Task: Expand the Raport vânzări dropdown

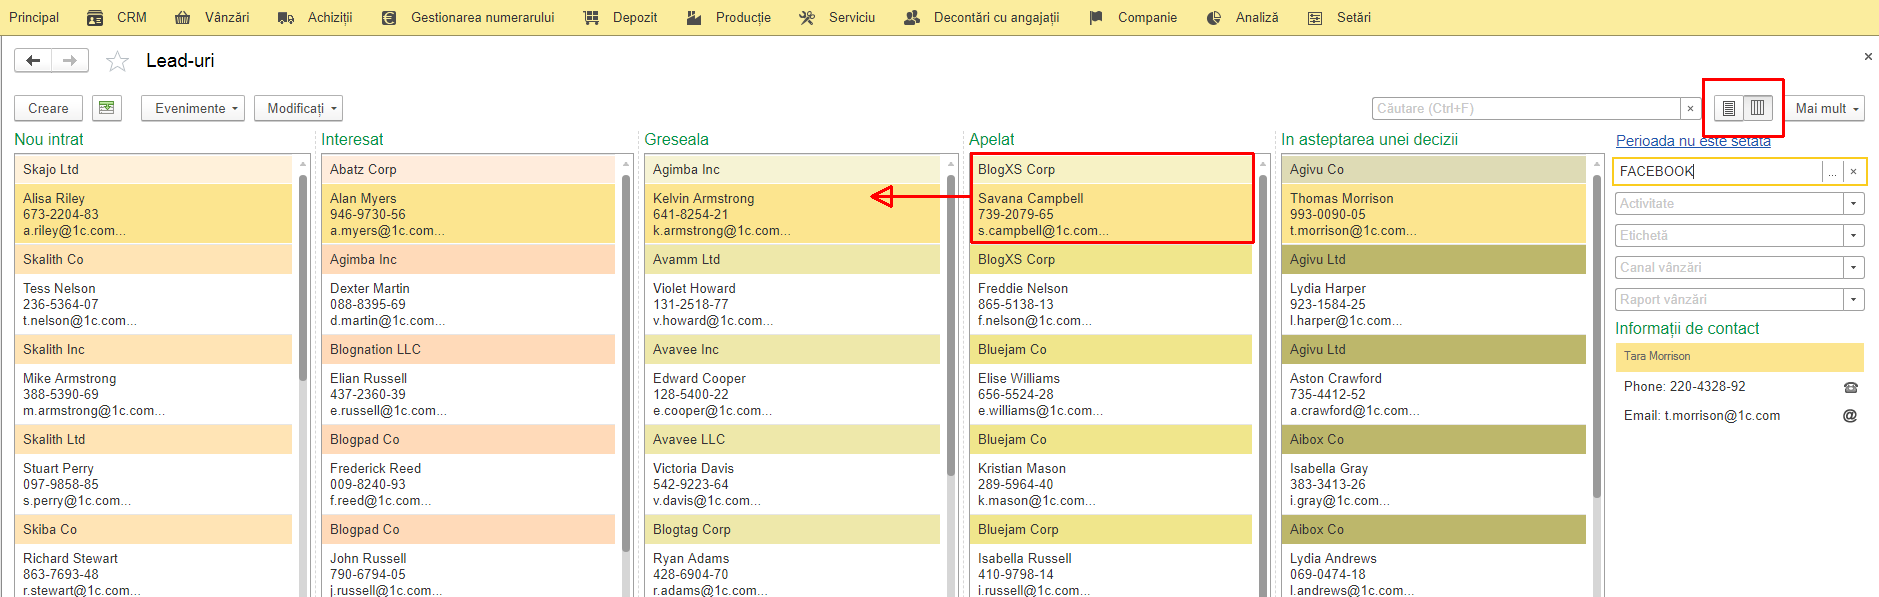Action: point(1854,300)
